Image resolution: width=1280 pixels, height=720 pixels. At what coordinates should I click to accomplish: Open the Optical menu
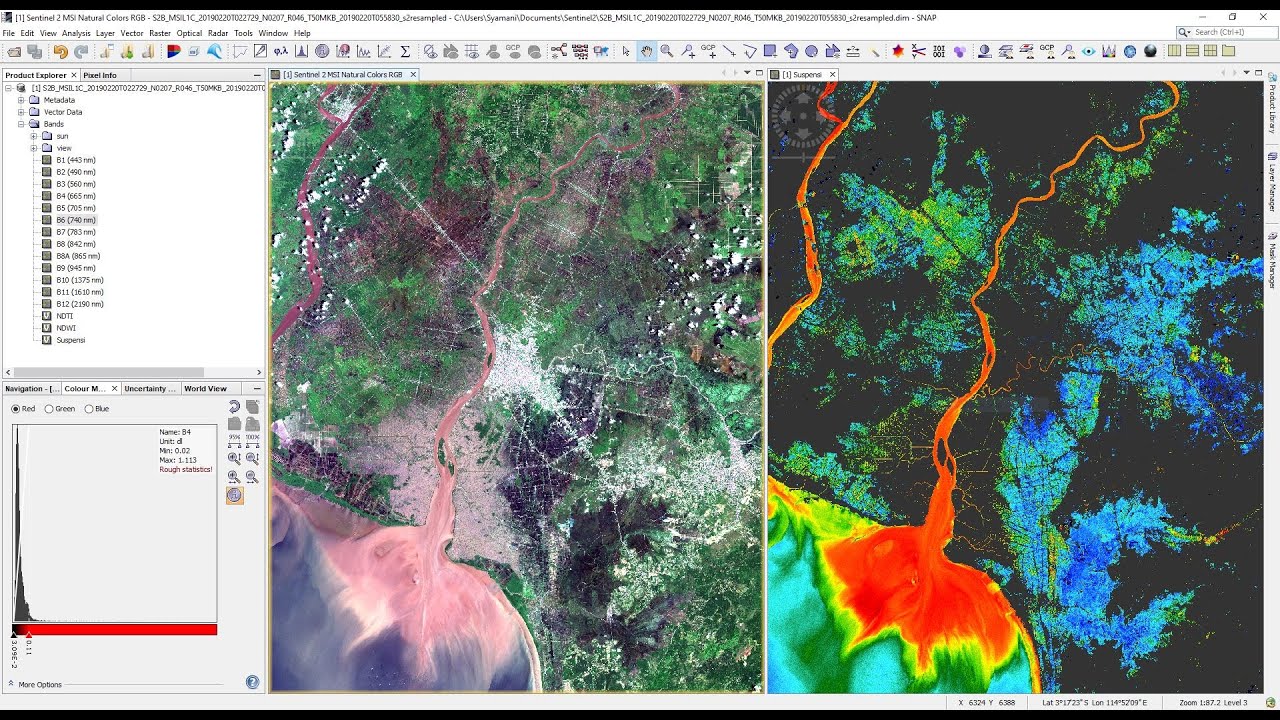coord(189,33)
